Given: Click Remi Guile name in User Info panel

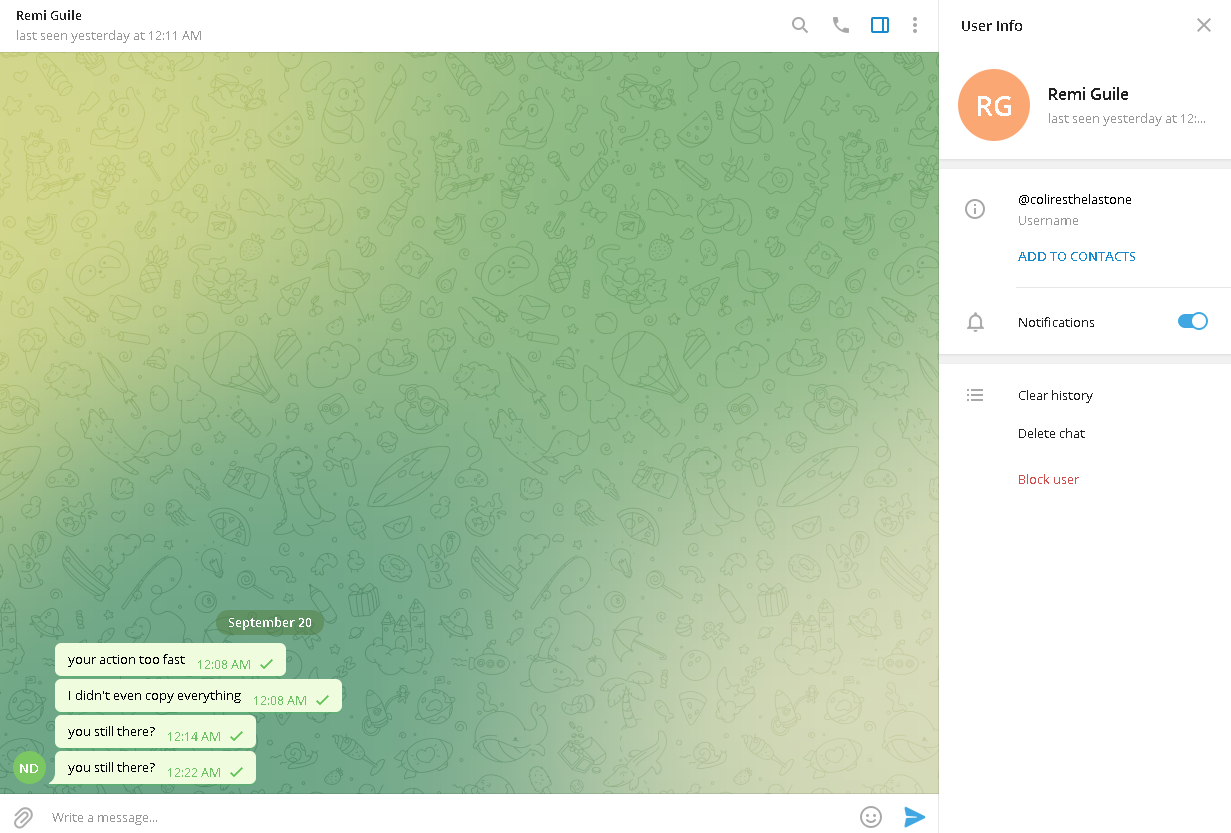Looking at the screenshot, I should pyautogui.click(x=1088, y=94).
